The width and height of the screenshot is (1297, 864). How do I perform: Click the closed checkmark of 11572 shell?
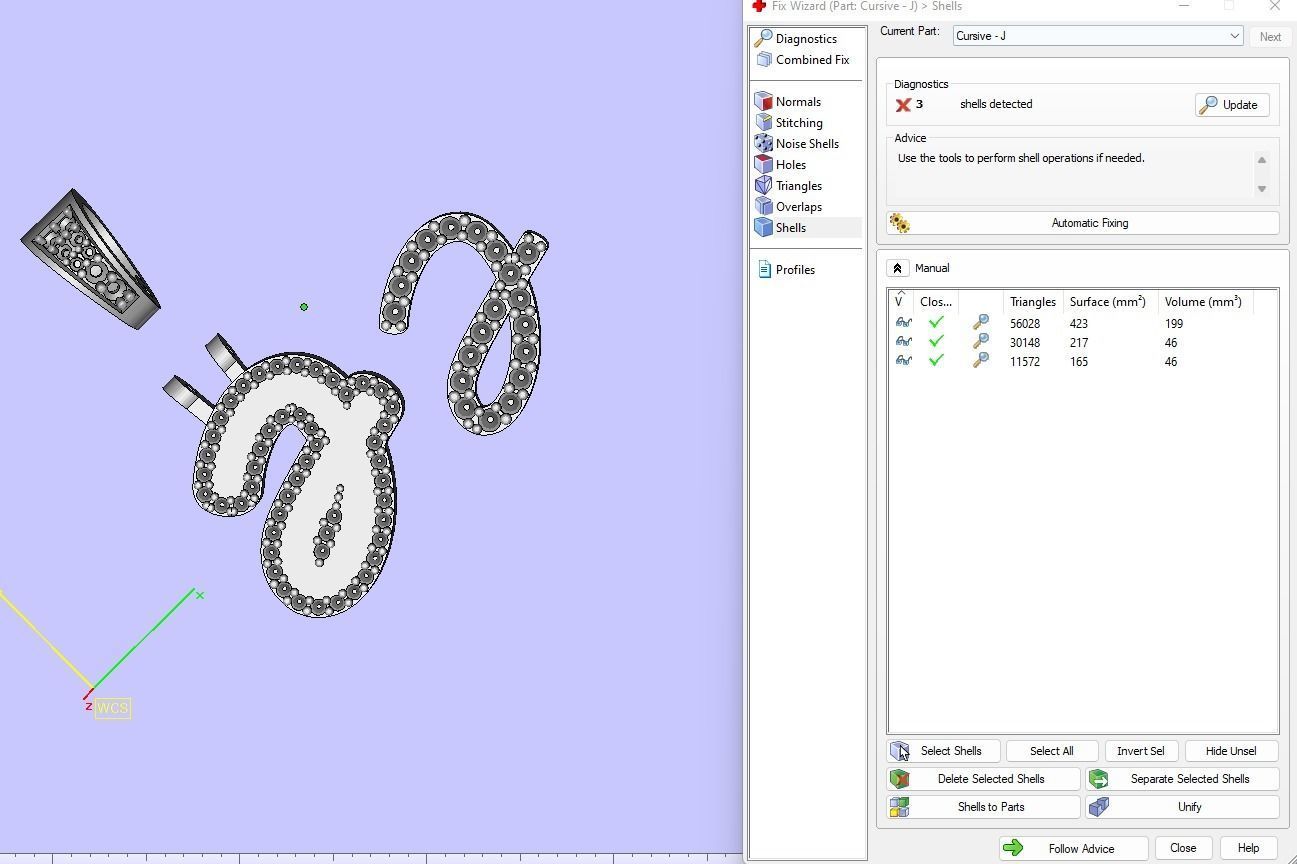click(x=936, y=361)
